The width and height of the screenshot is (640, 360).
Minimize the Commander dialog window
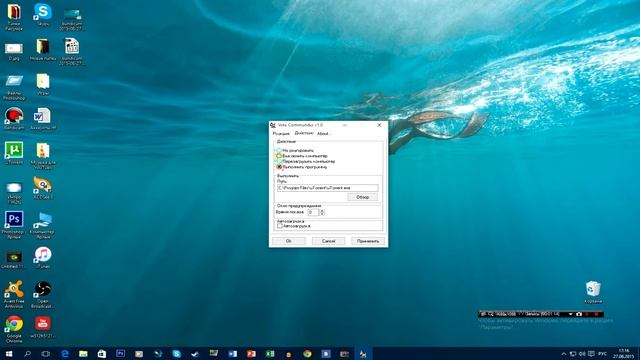pos(345,125)
